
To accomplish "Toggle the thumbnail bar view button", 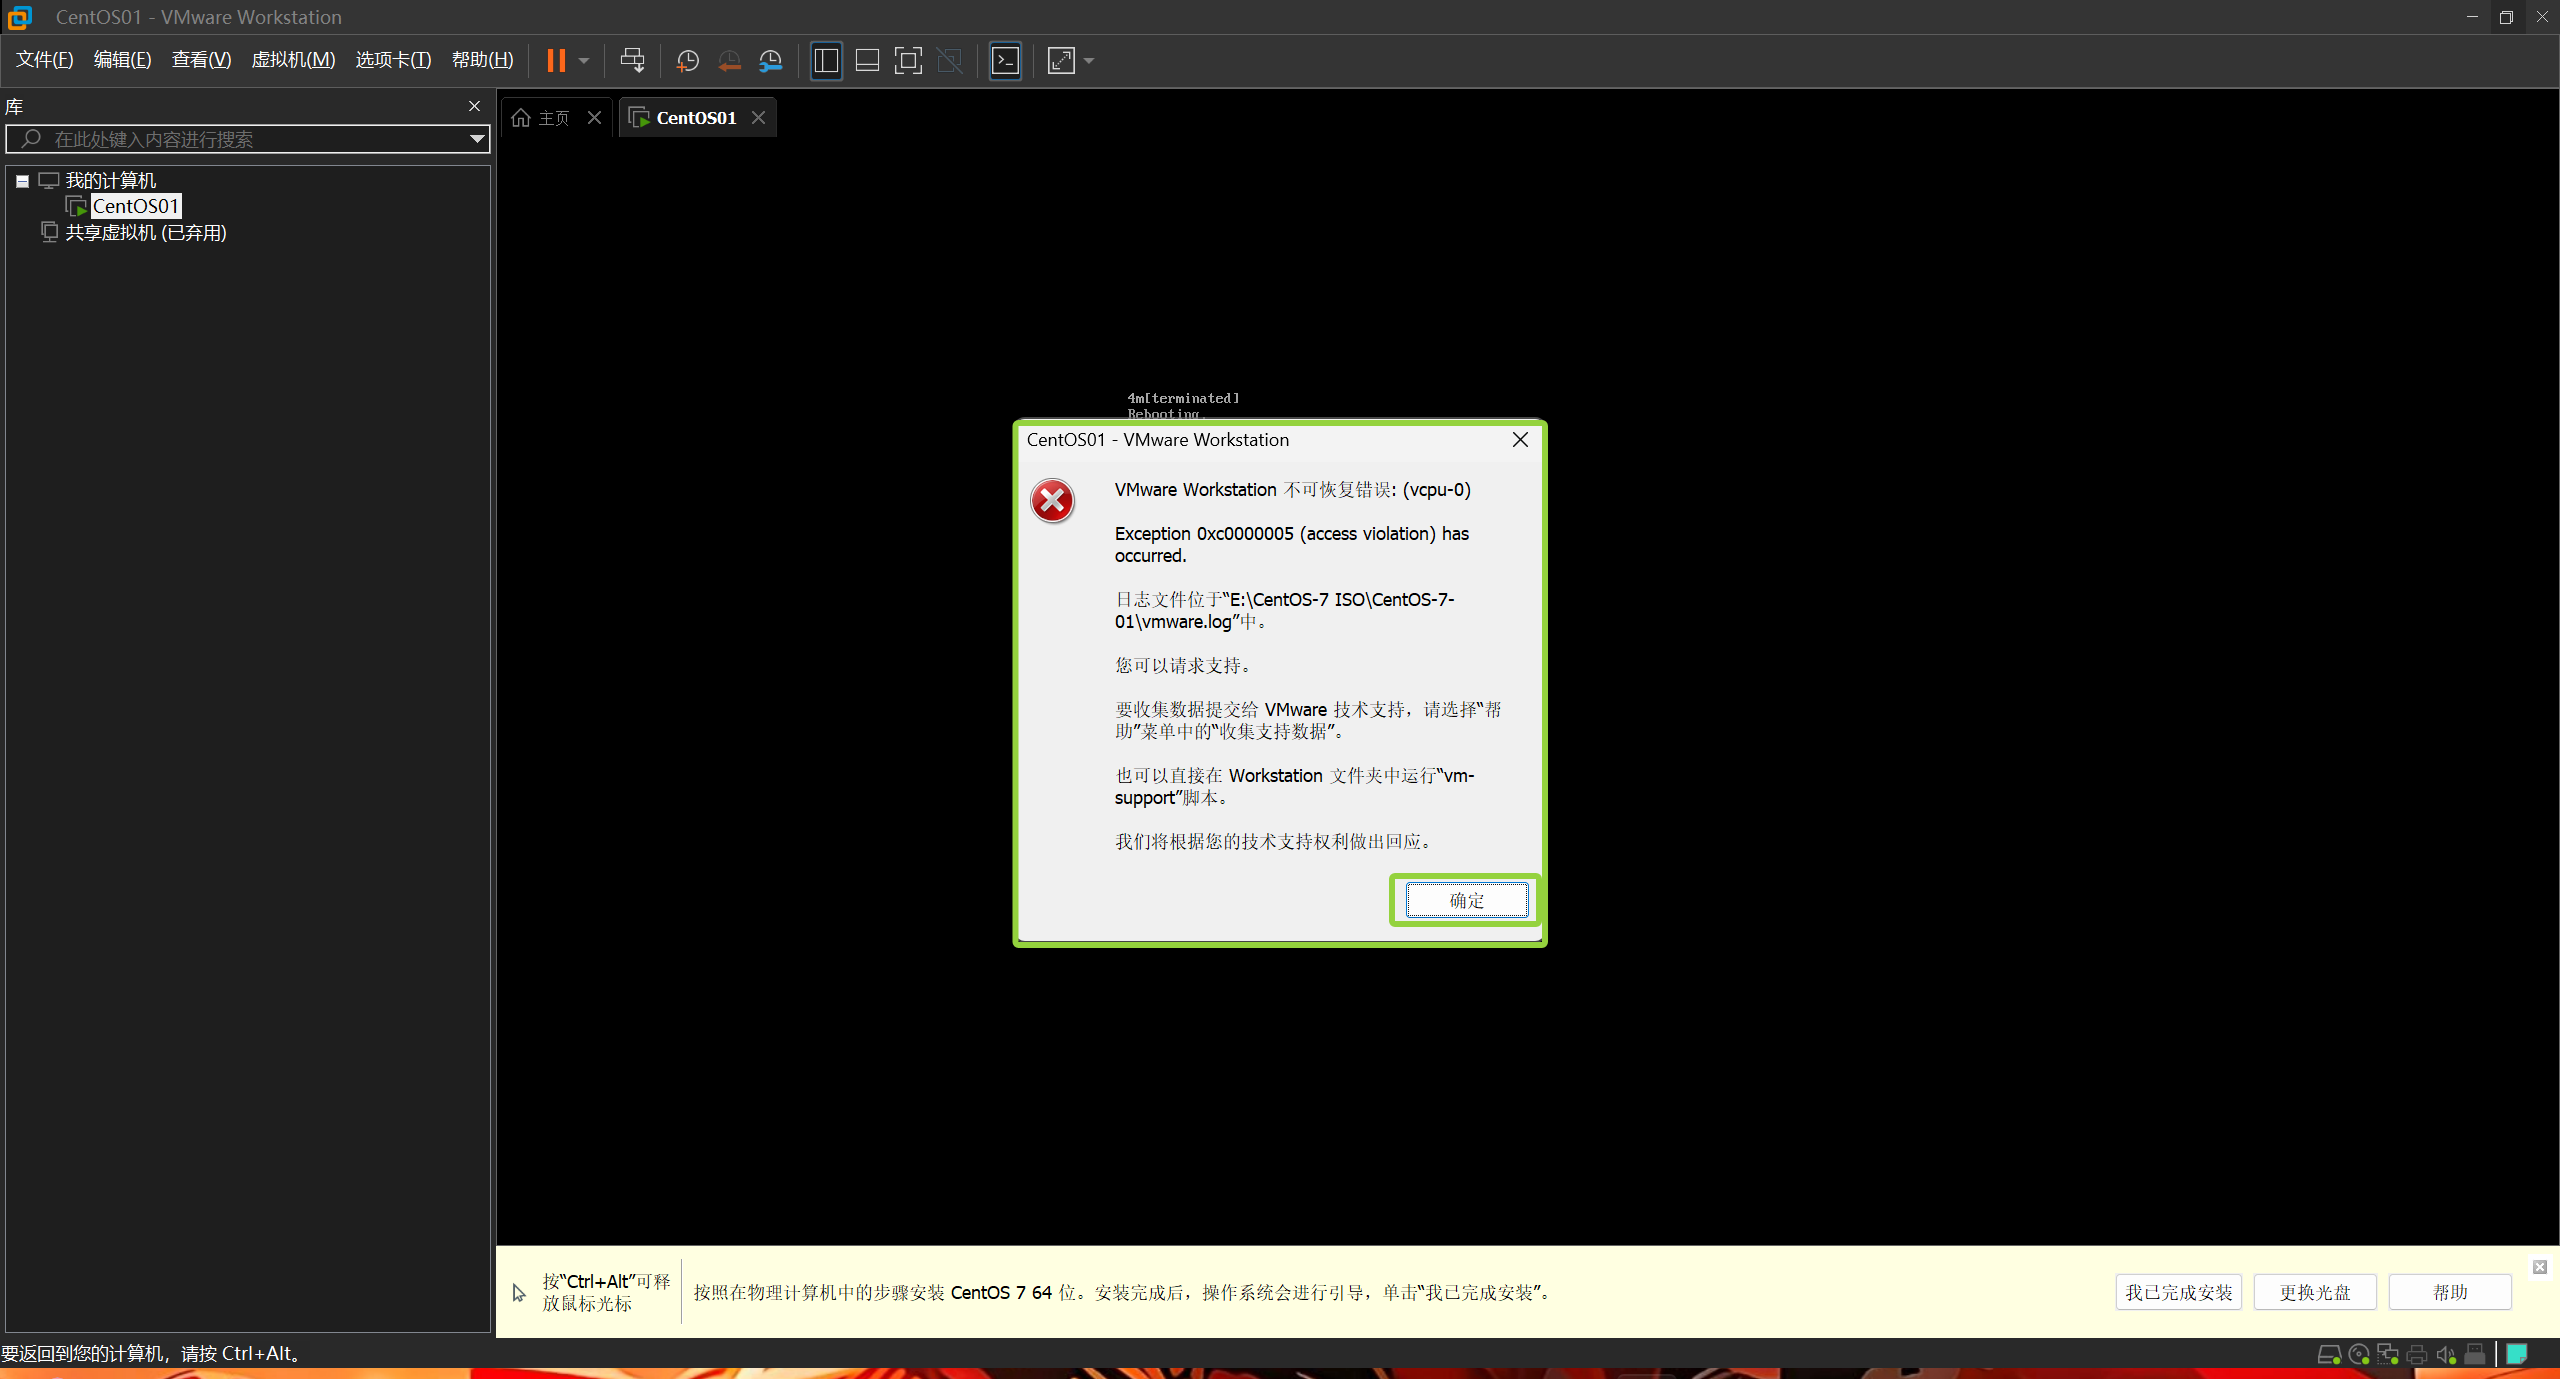I will [x=867, y=61].
